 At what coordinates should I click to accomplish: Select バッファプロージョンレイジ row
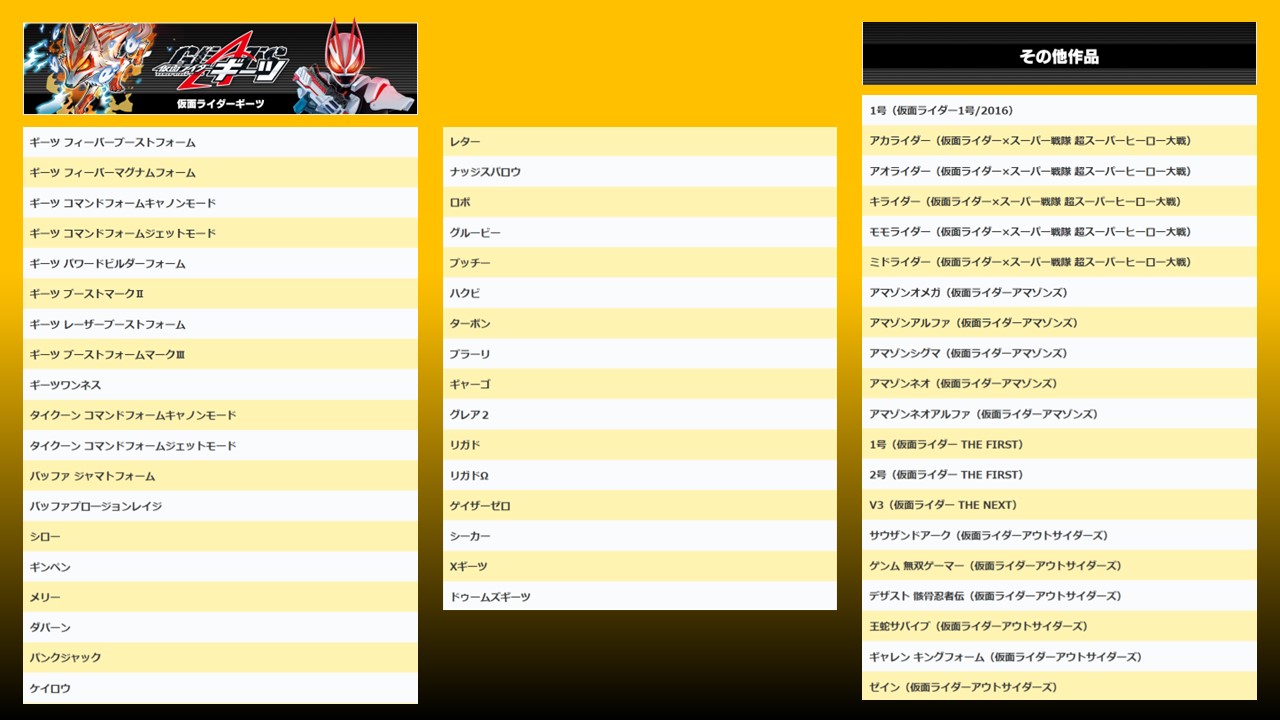tap(220, 506)
